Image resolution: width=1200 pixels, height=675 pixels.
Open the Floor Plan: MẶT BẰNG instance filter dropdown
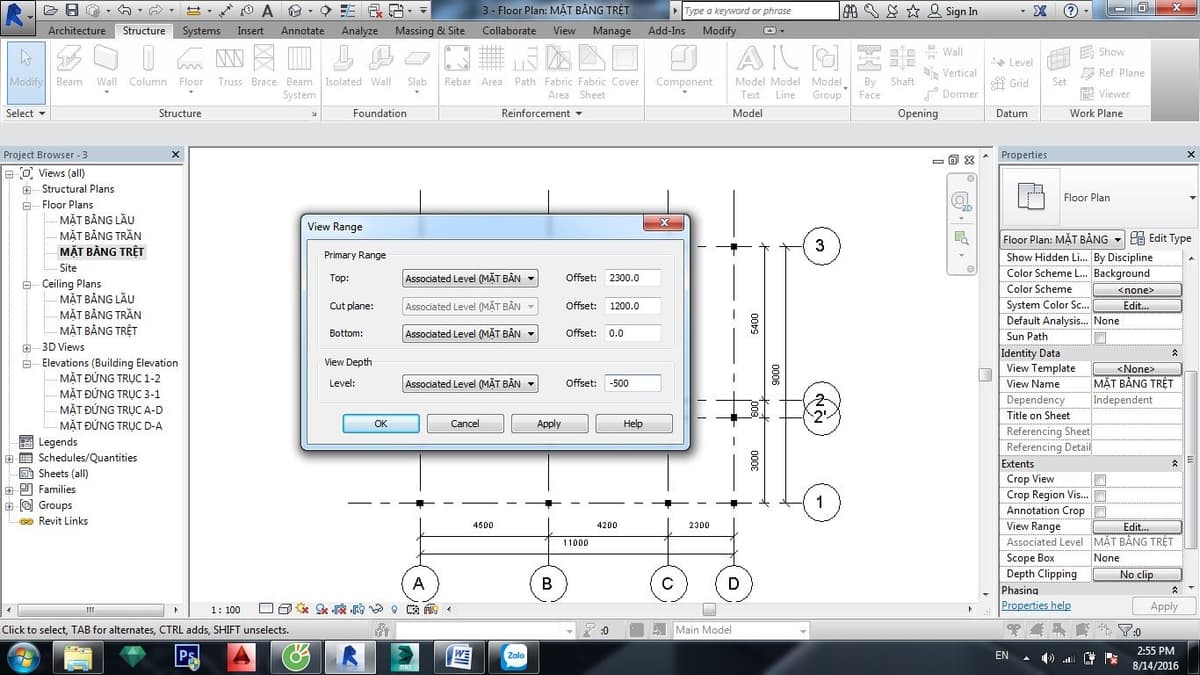coord(1063,239)
